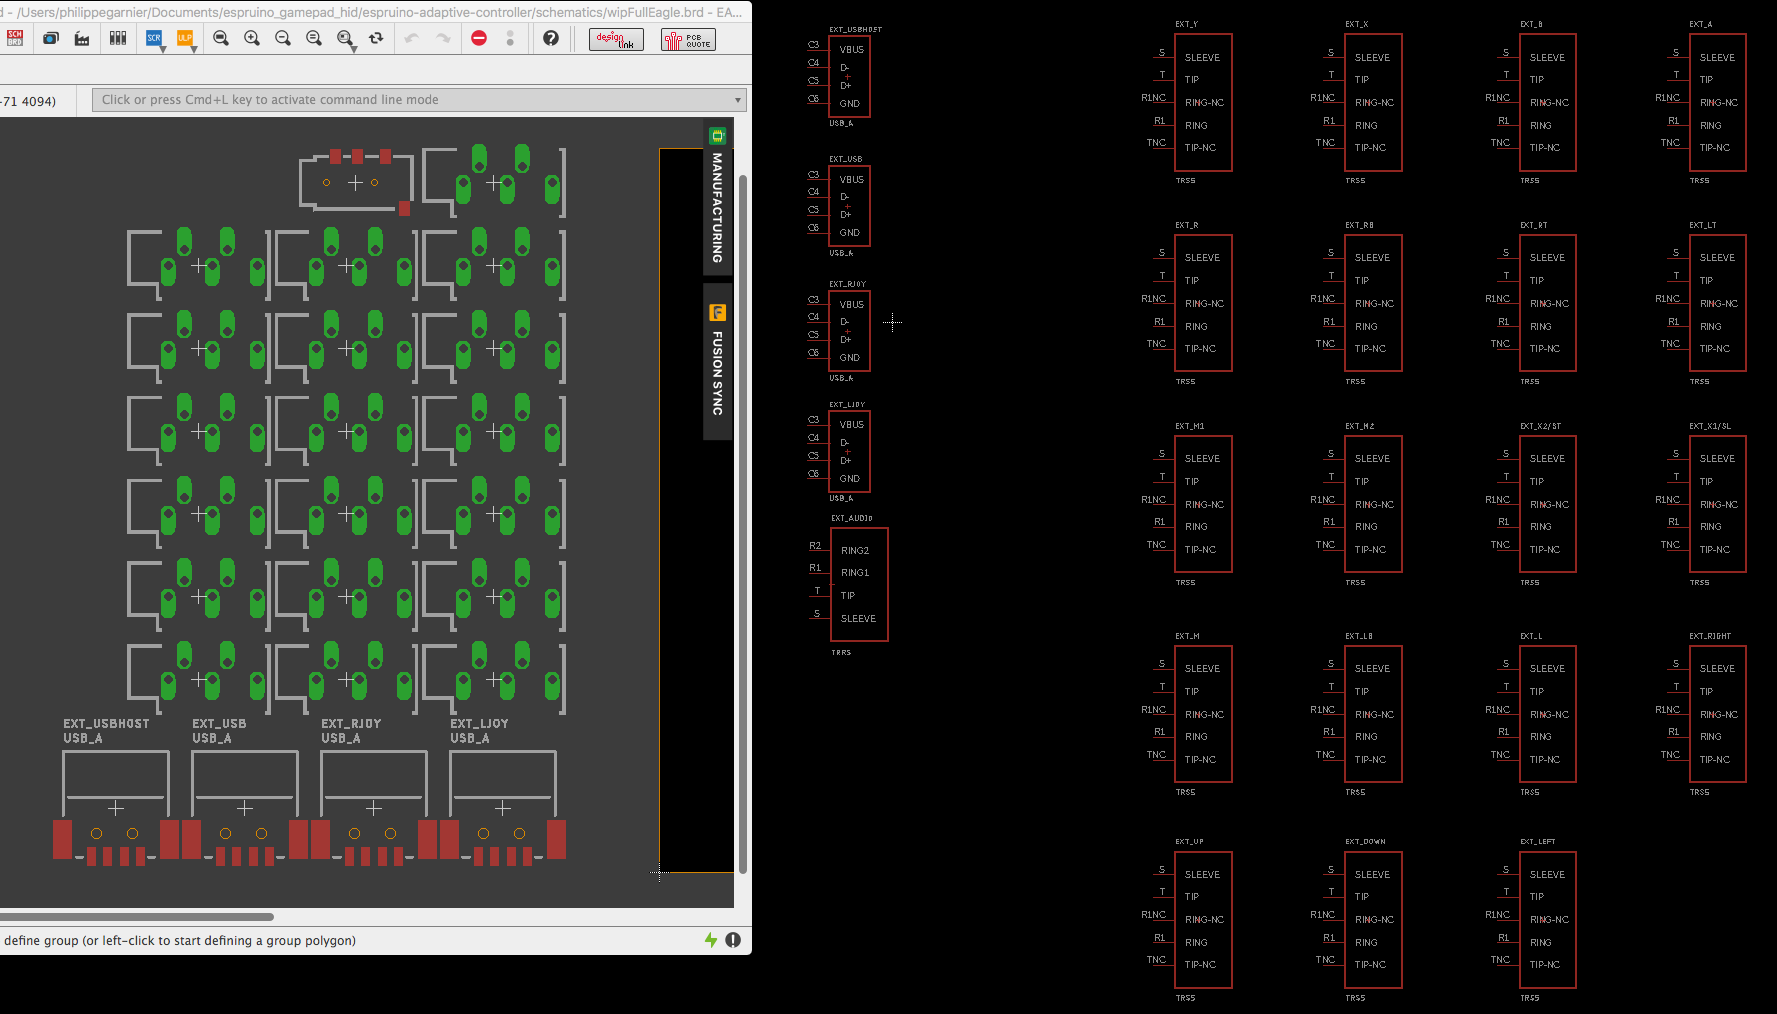
Task: Click the EXT_AUDIO symbol name in schematic
Action: [852, 518]
